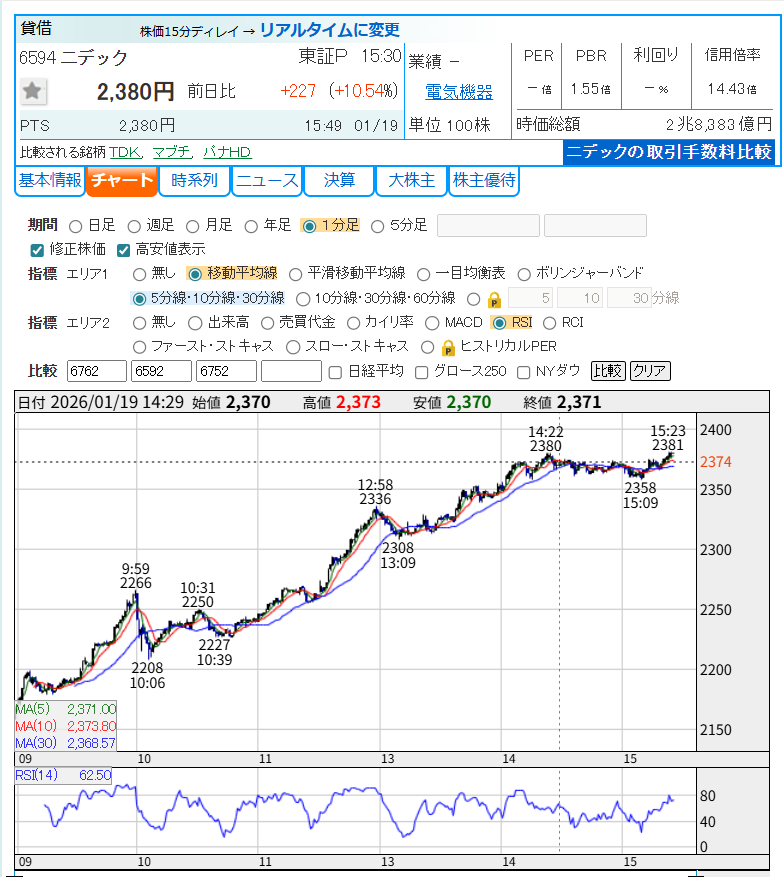Select ボリンジャーバンド indicator
Image resolution: width=784 pixels, height=877 pixels.
coord(524,275)
